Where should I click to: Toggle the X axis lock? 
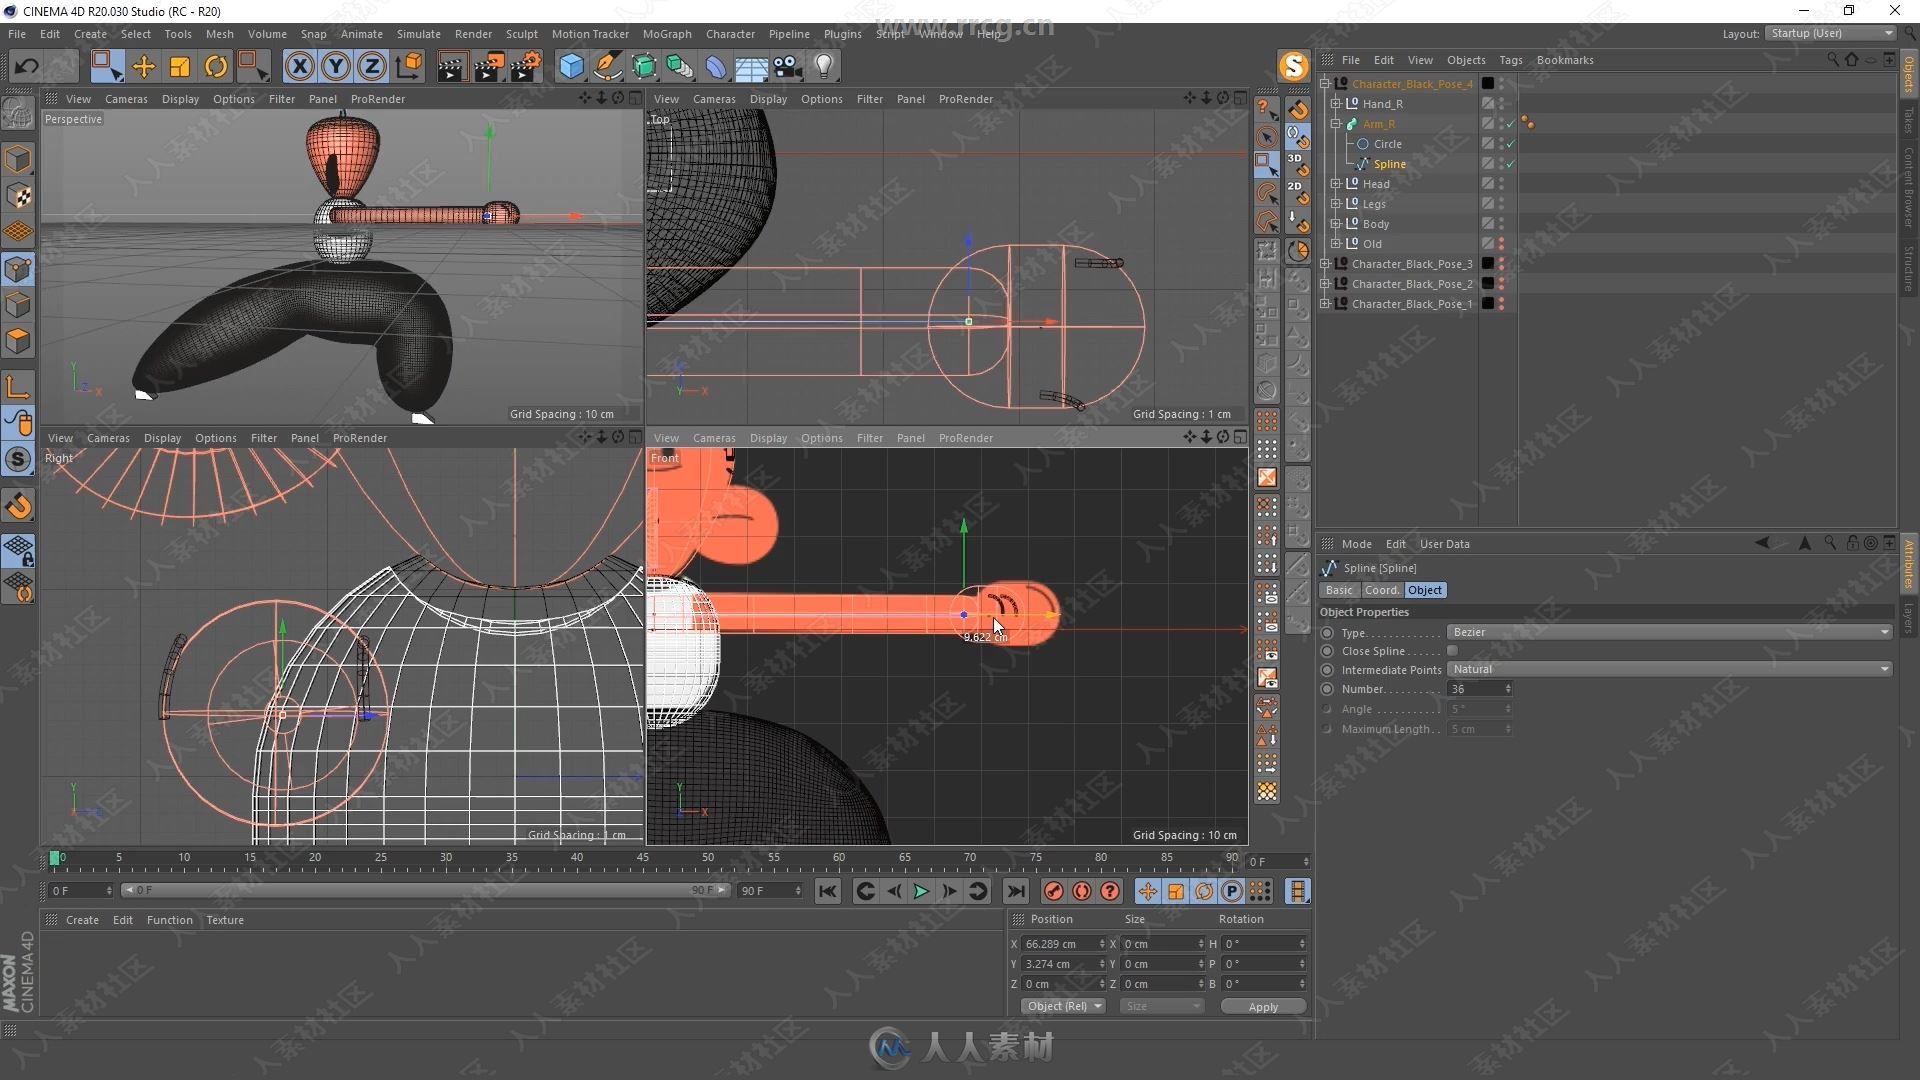tap(299, 67)
